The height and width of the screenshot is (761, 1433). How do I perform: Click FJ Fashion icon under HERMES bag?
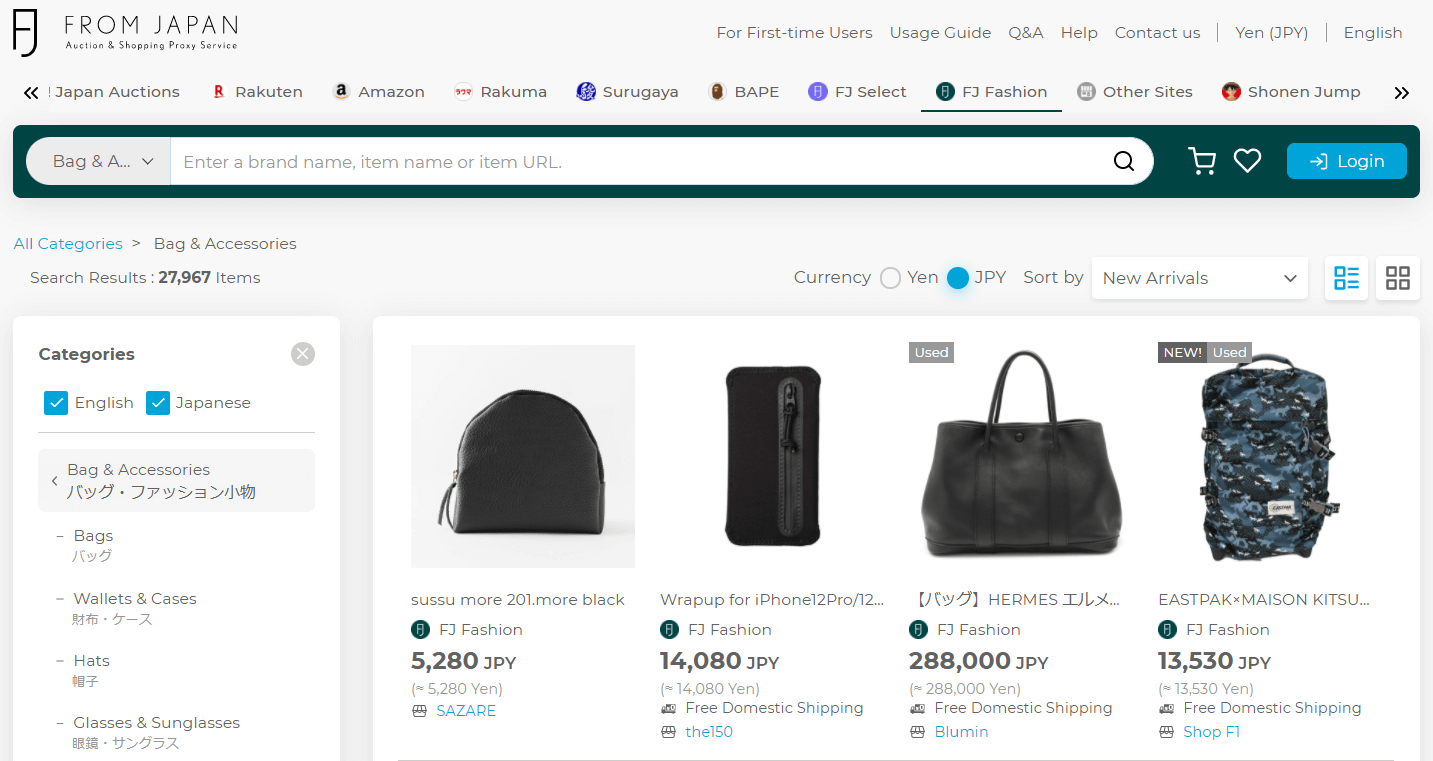pos(918,630)
